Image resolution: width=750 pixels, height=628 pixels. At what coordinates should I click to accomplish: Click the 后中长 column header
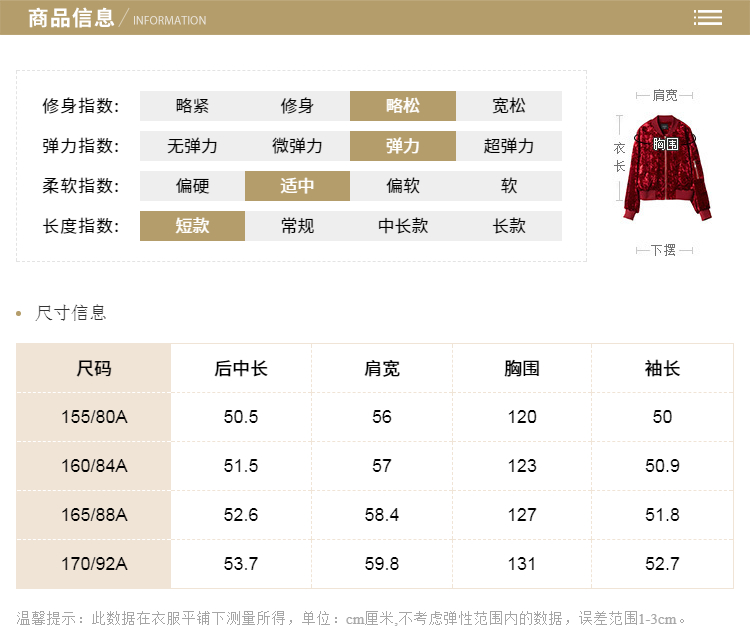241,368
